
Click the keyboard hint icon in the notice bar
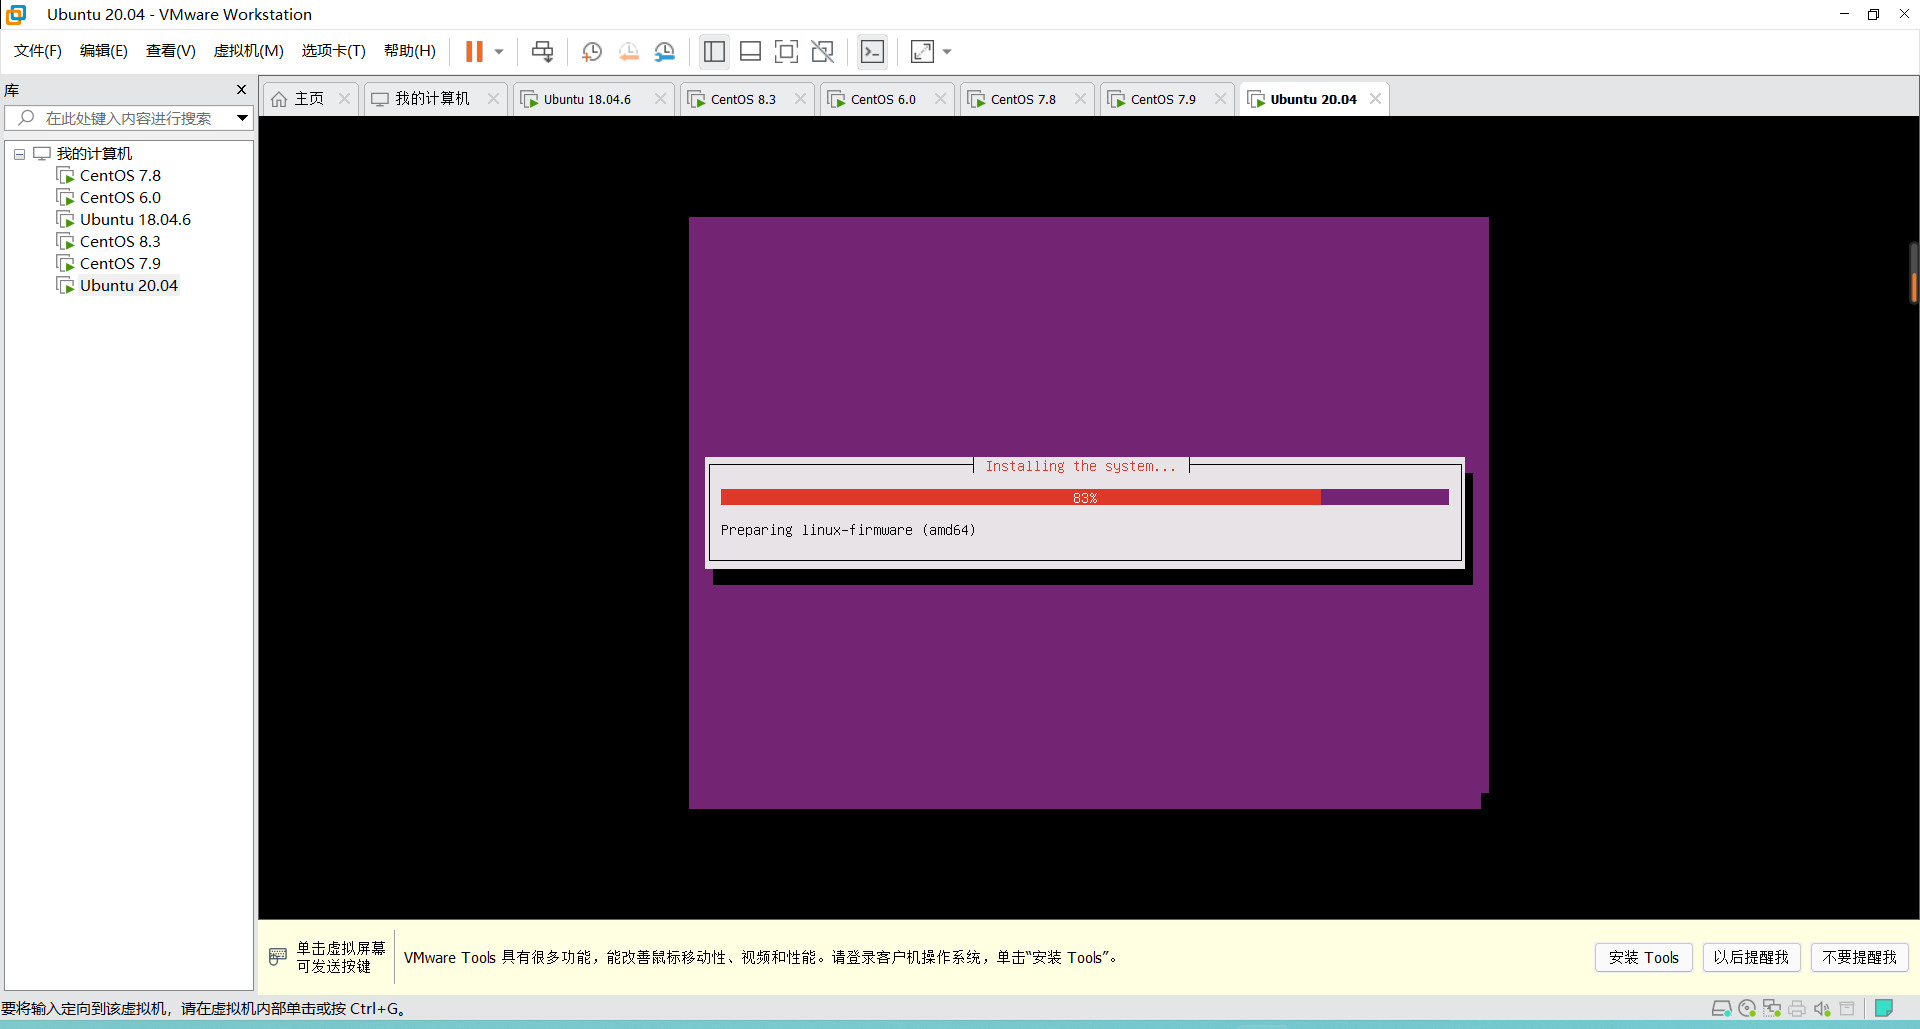(x=278, y=957)
